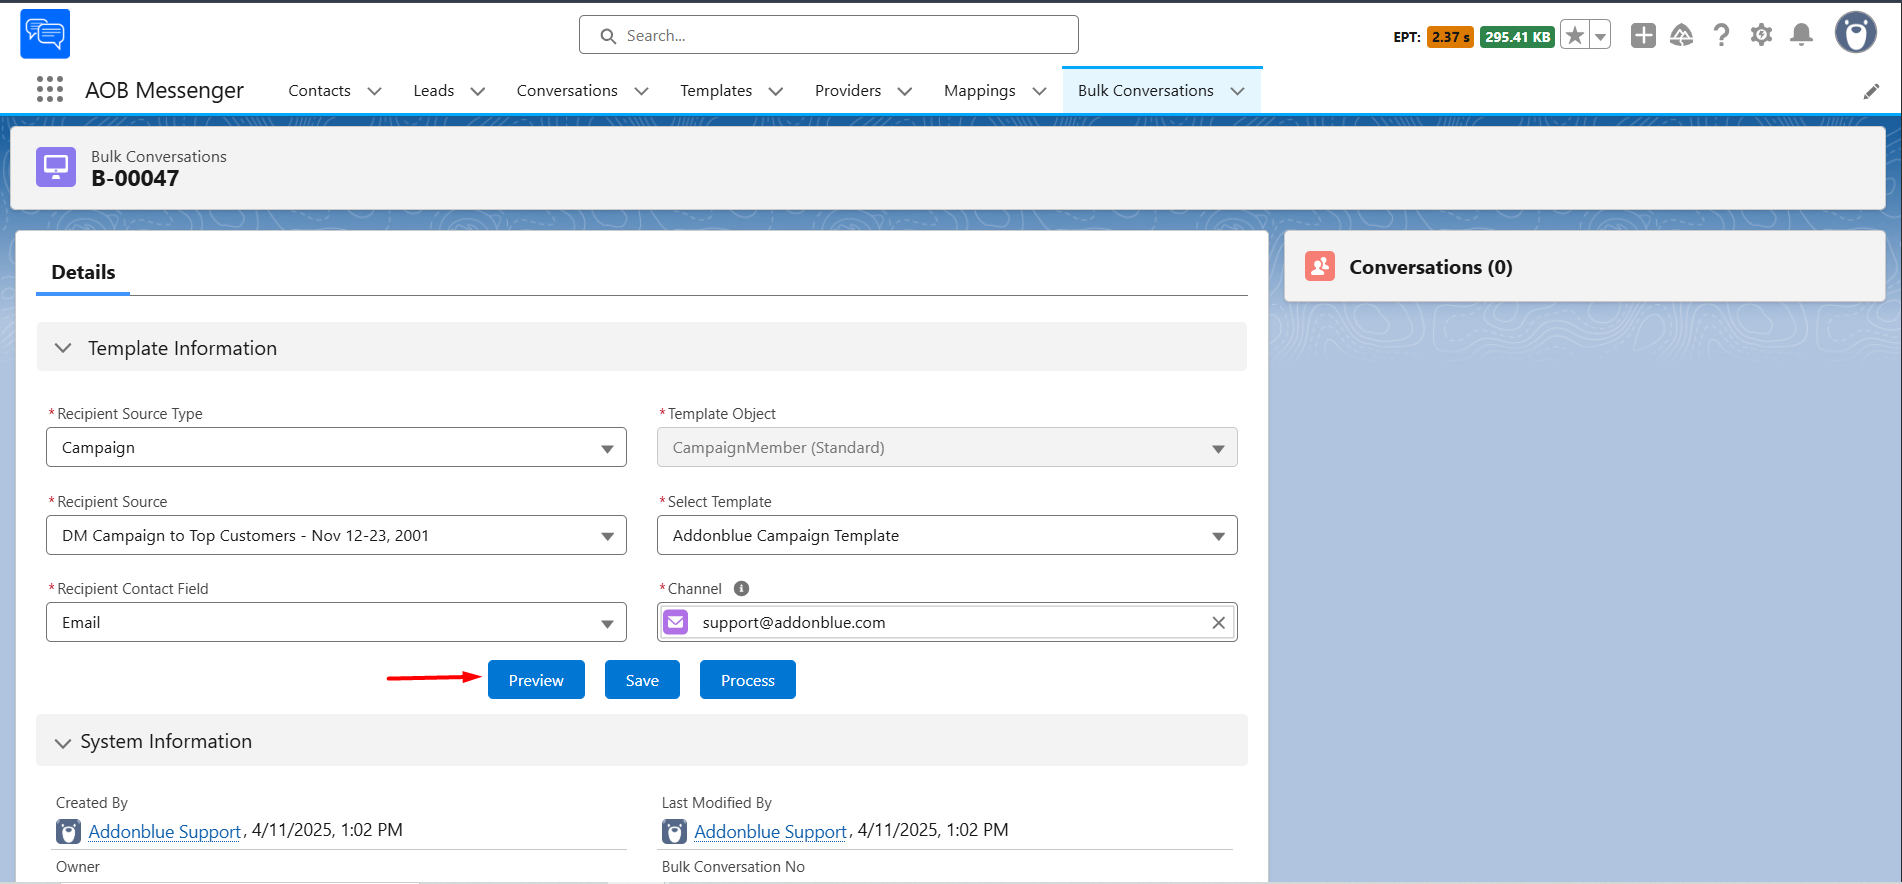Open the App Launcher grid

(x=50, y=90)
